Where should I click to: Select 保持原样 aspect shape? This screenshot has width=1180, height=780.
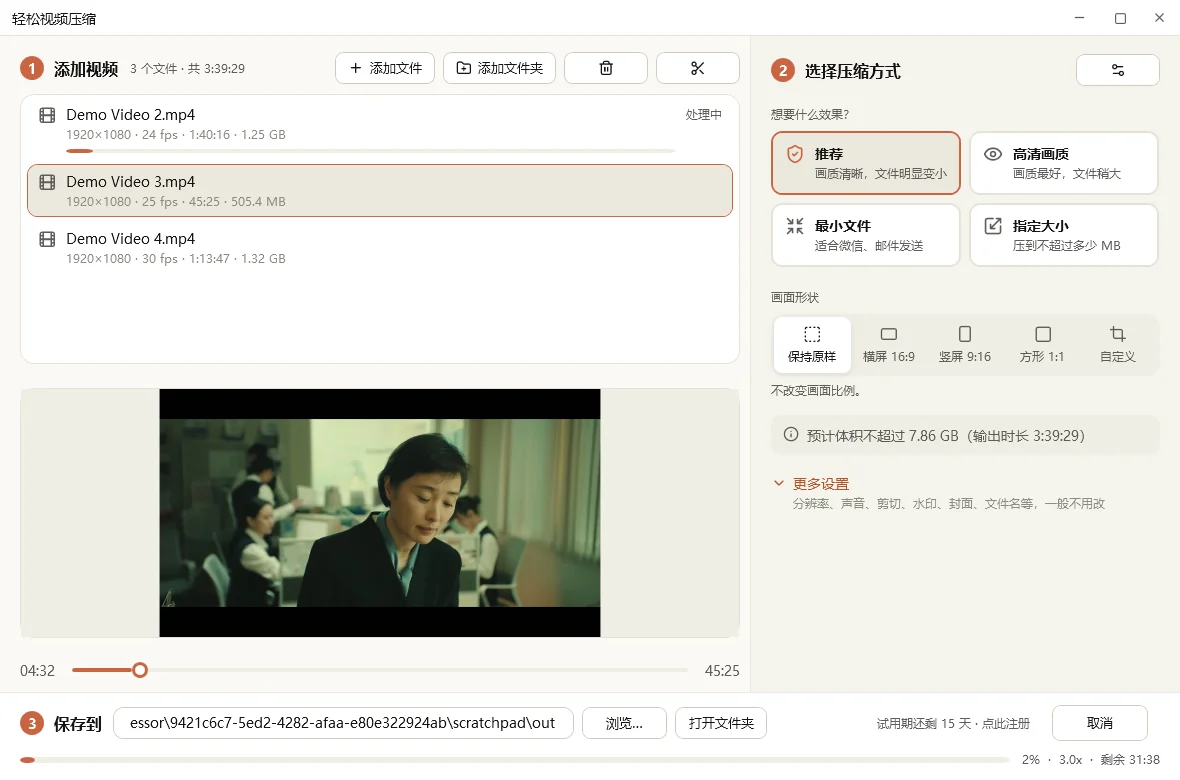(x=812, y=345)
